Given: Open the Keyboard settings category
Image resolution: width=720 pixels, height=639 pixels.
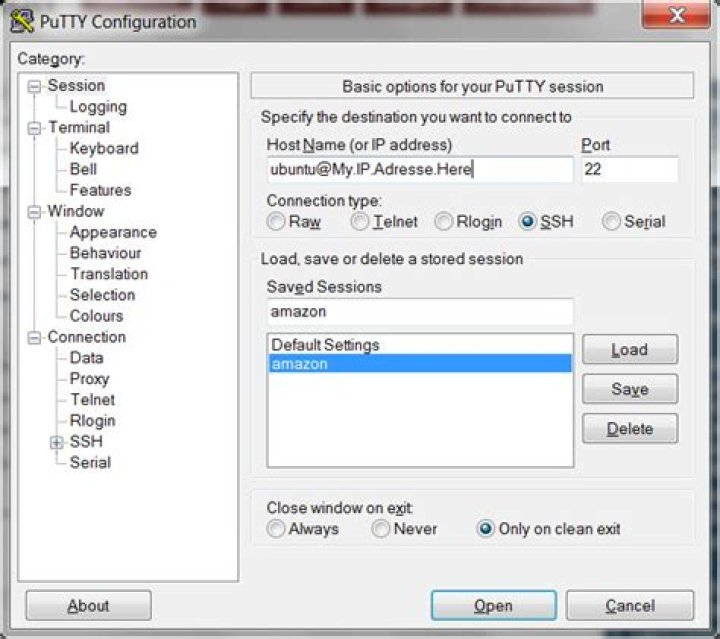Looking at the screenshot, I should [104, 149].
